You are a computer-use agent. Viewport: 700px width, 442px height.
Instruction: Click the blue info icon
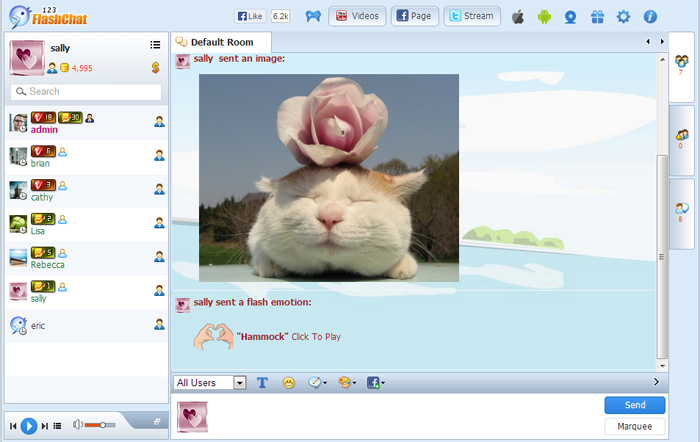(x=650, y=17)
